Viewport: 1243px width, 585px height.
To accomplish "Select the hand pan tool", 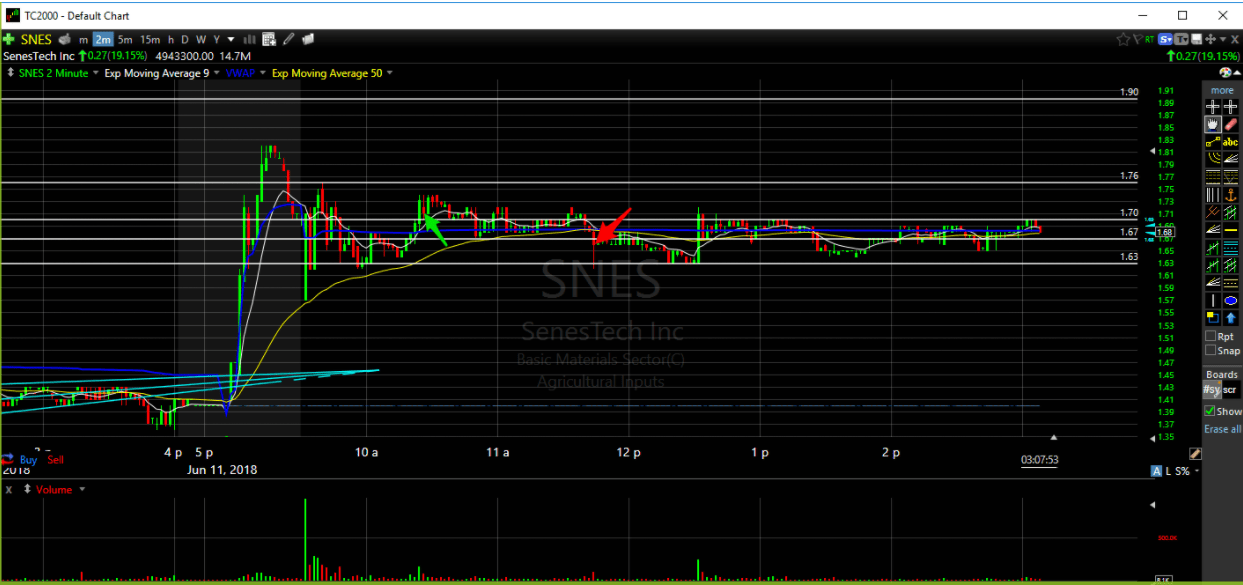I will pos(1212,124).
